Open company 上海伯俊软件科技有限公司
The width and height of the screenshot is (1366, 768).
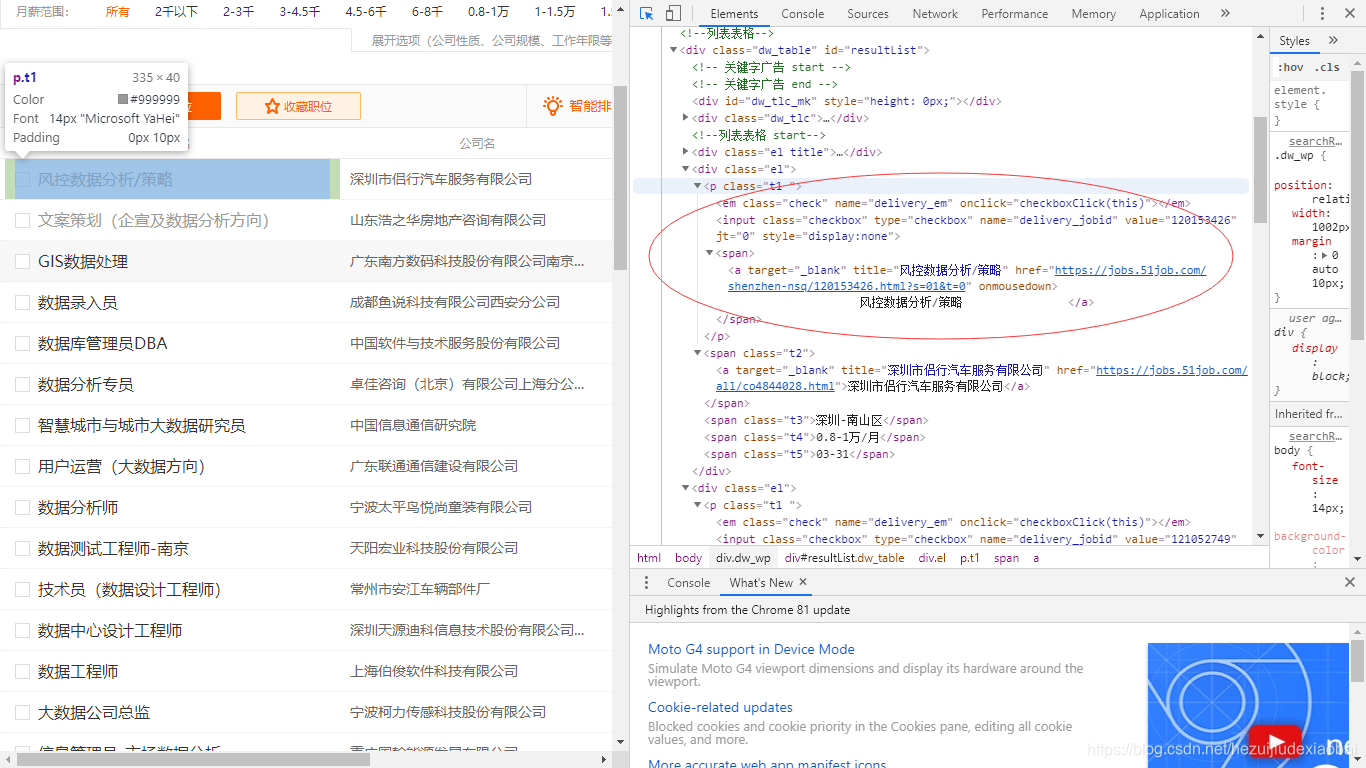click(x=434, y=671)
